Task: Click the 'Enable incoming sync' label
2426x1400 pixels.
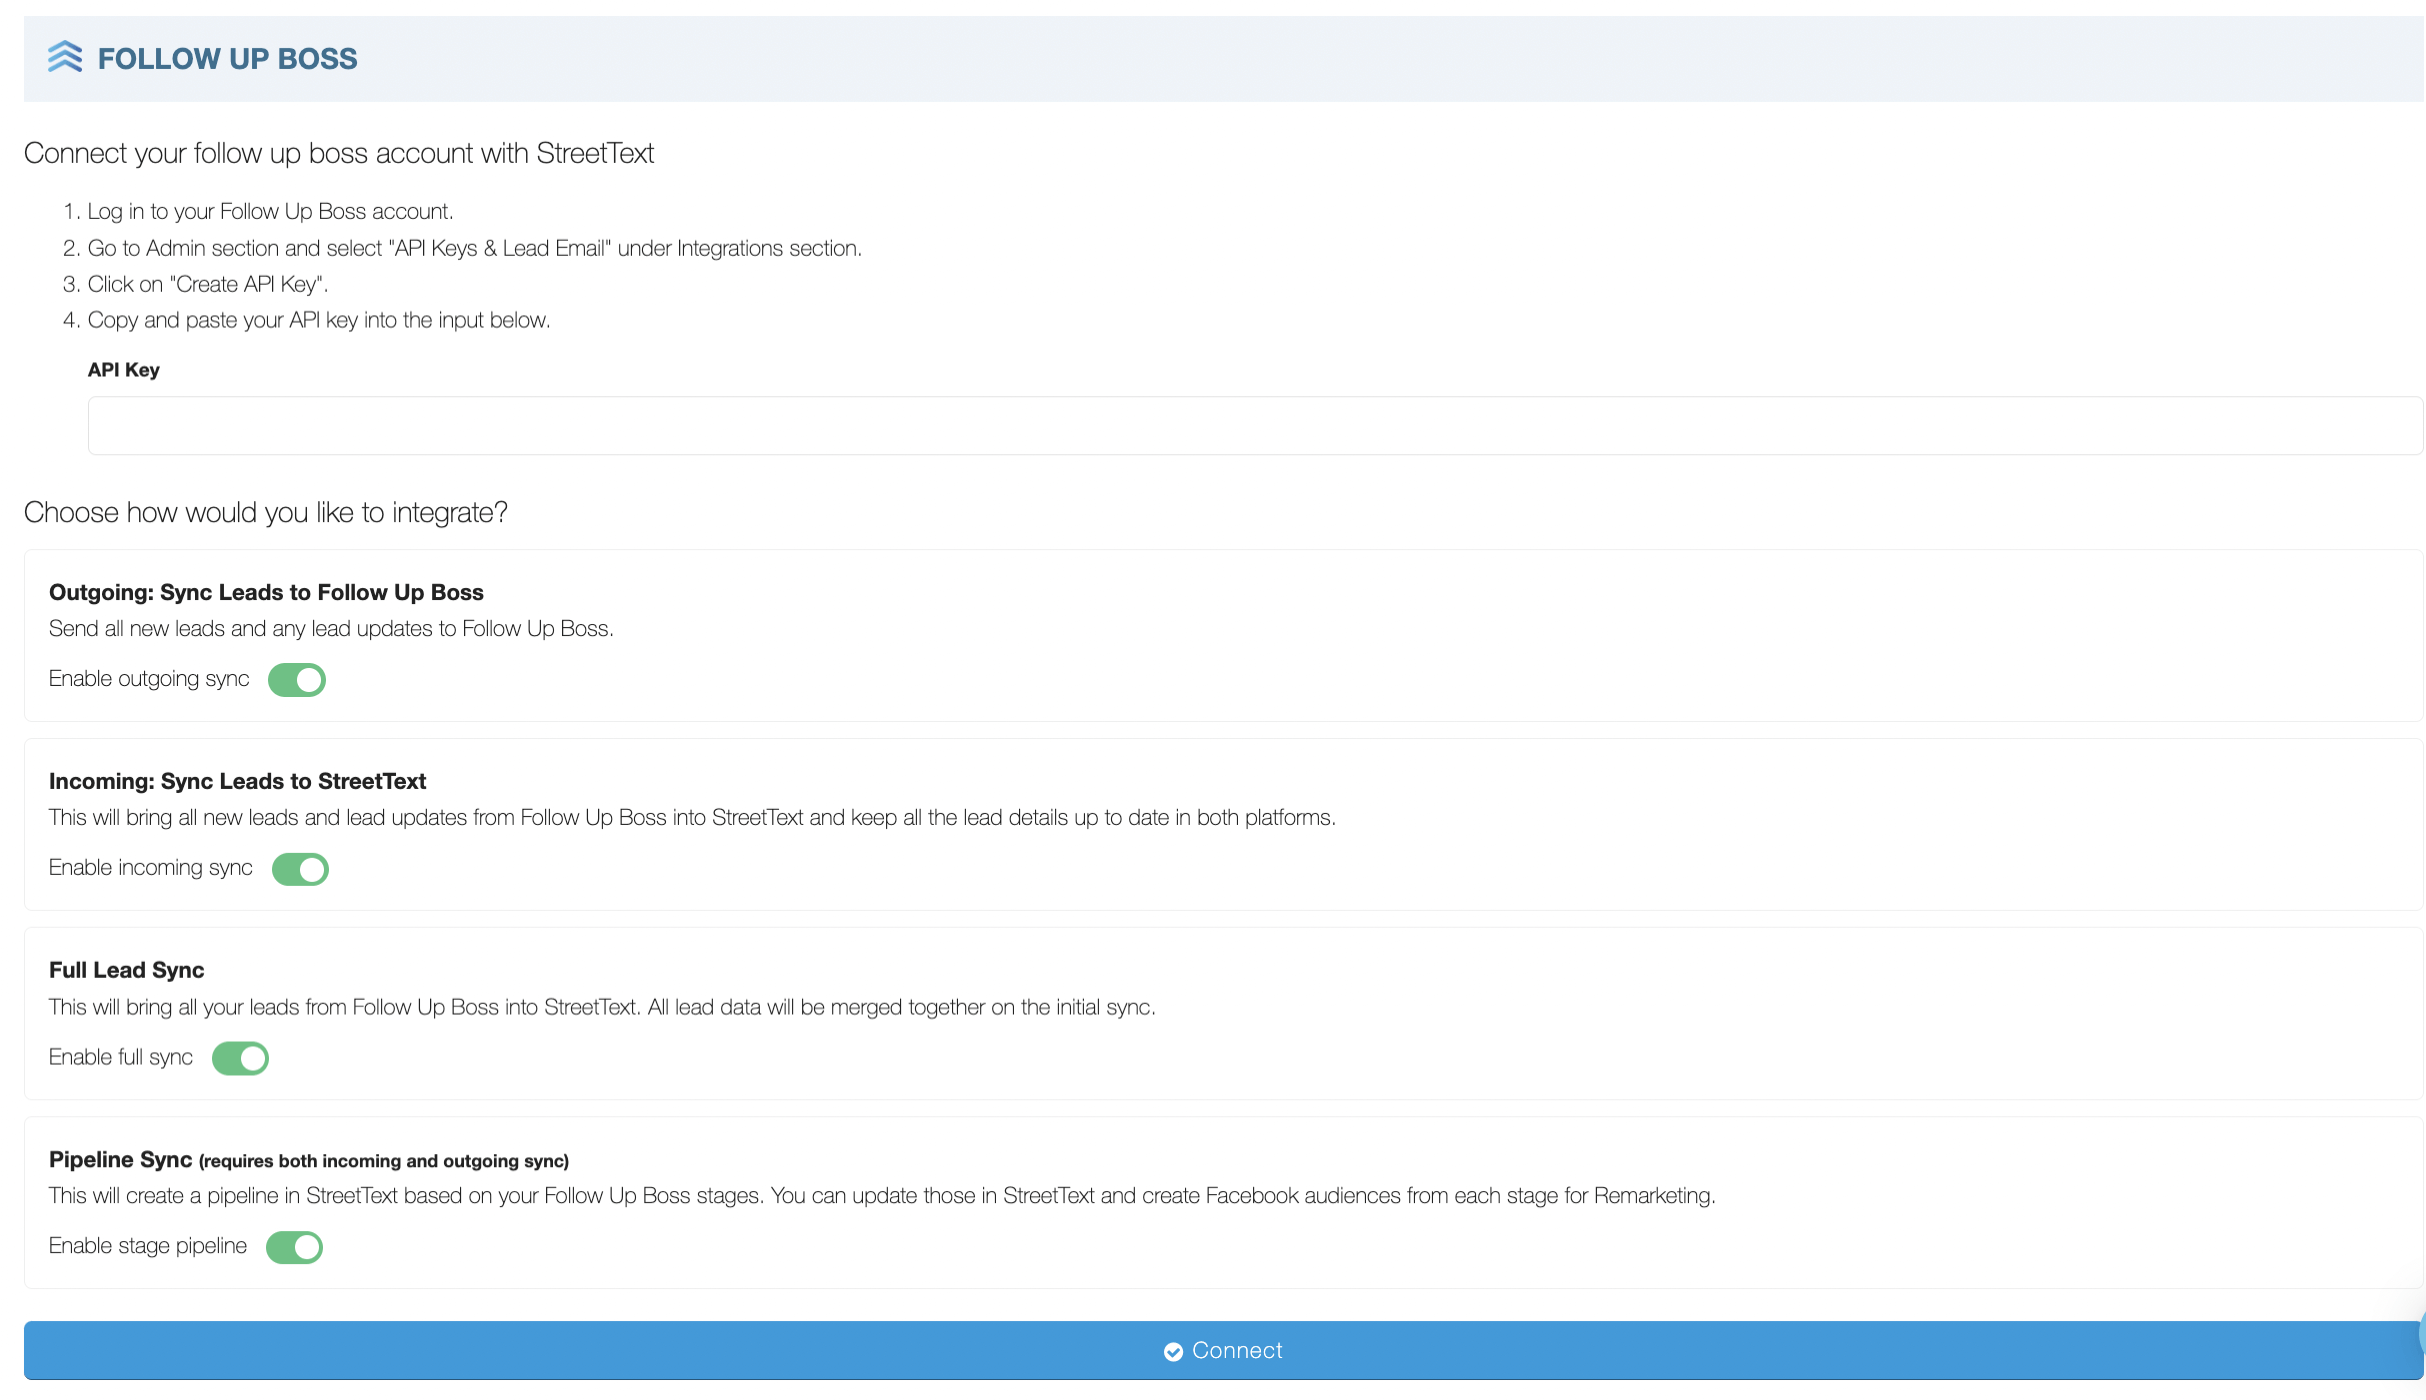Action: (x=151, y=868)
